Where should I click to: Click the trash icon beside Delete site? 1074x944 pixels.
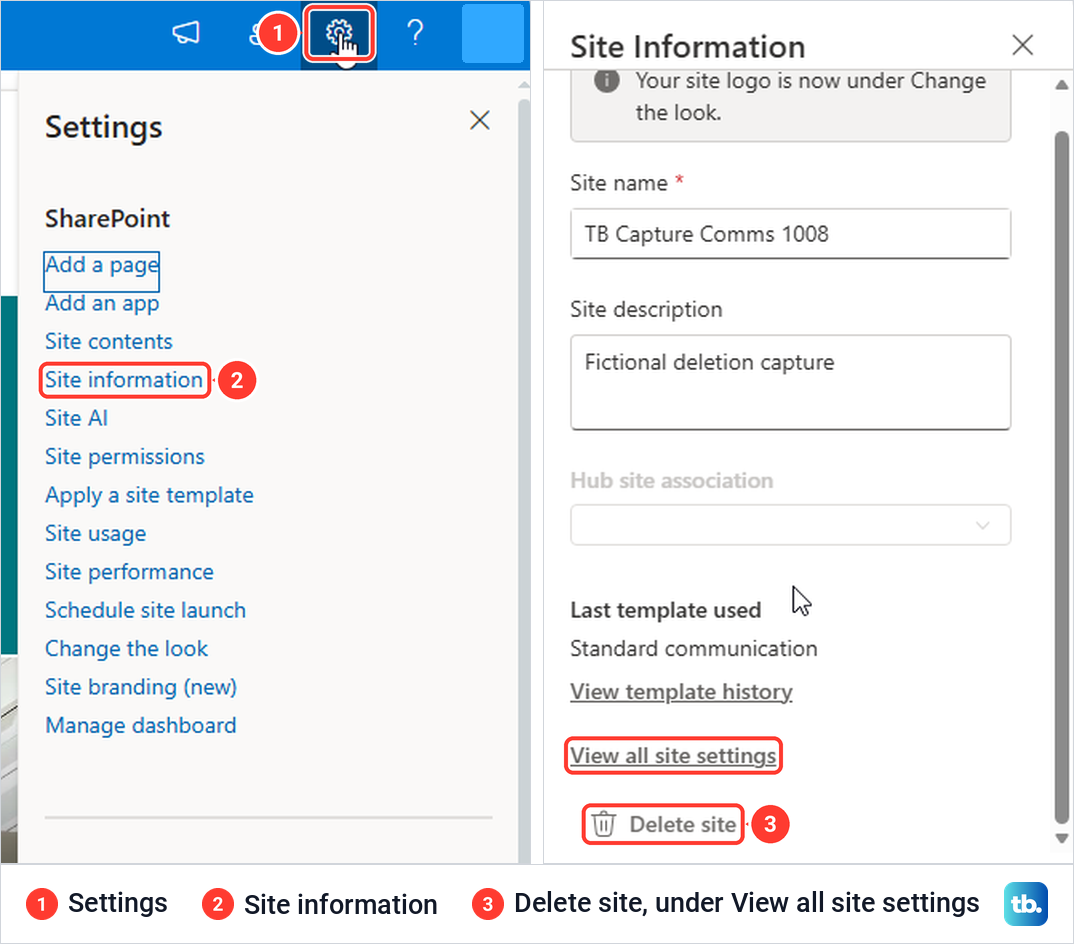603,824
